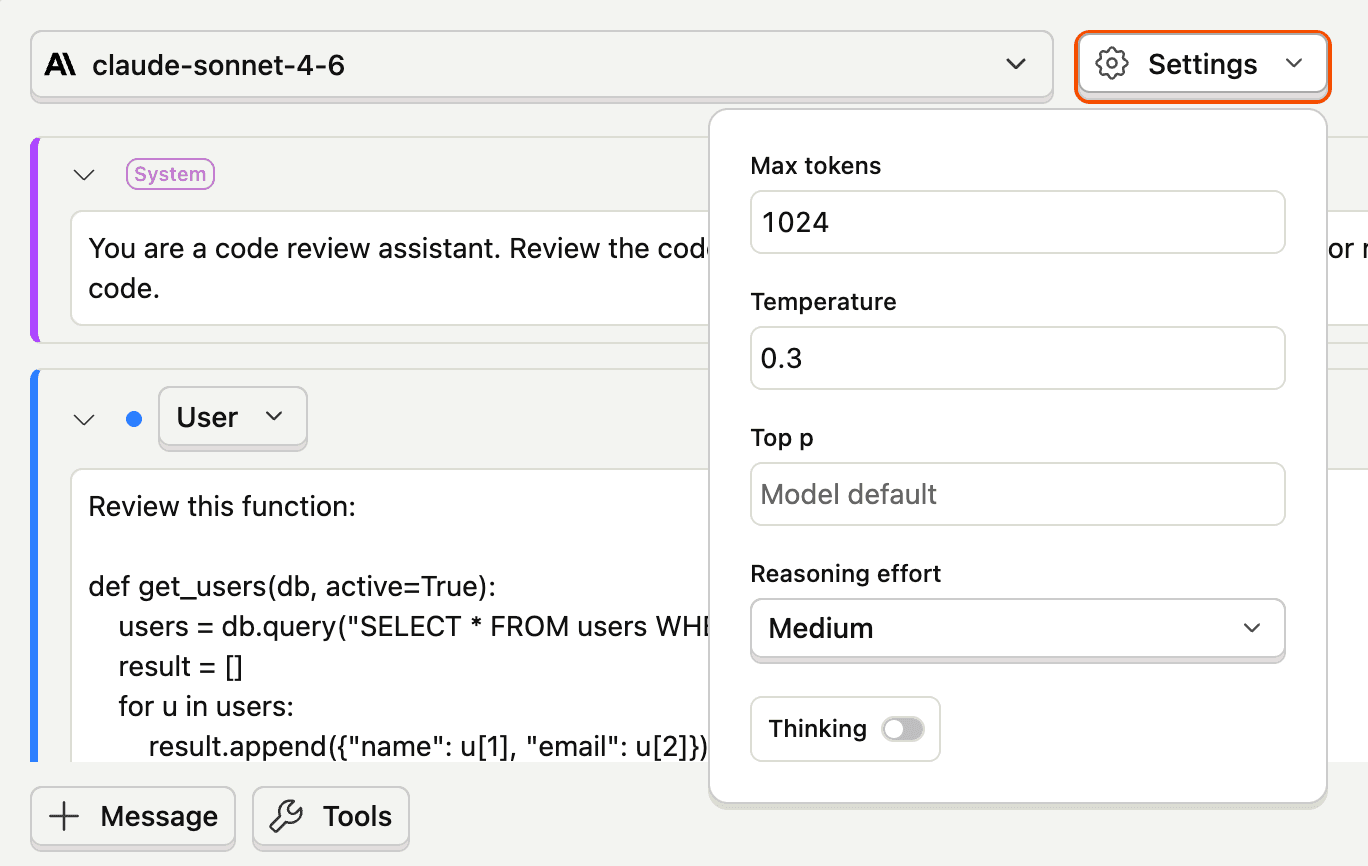Viewport: 1368px width, 866px height.
Task: Click the "Review this function:" text line
Action: tap(222, 507)
